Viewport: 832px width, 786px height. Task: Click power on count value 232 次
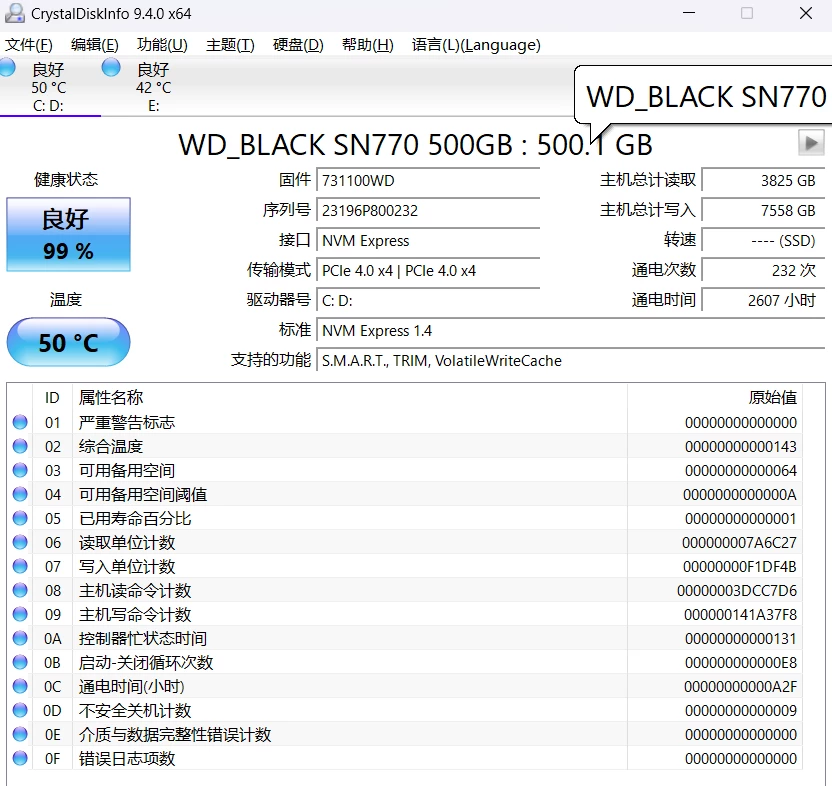point(763,271)
